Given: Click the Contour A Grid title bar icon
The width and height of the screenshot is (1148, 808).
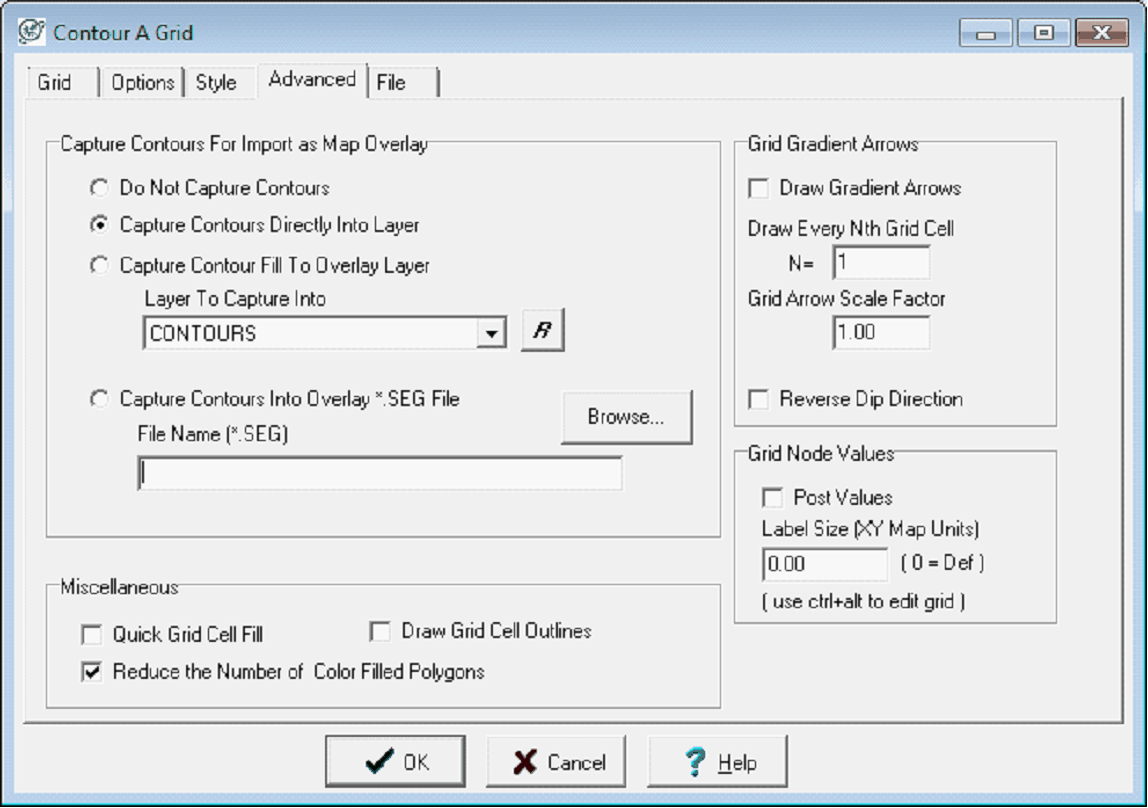Looking at the screenshot, I should (x=32, y=32).
